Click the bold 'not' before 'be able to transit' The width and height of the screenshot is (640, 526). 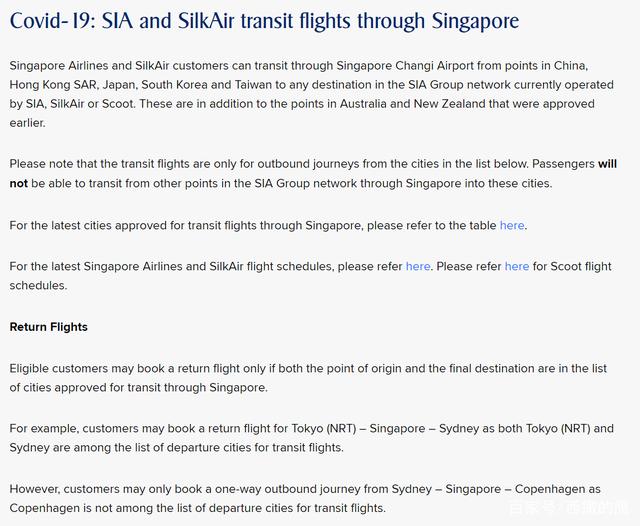[x=18, y=183]
